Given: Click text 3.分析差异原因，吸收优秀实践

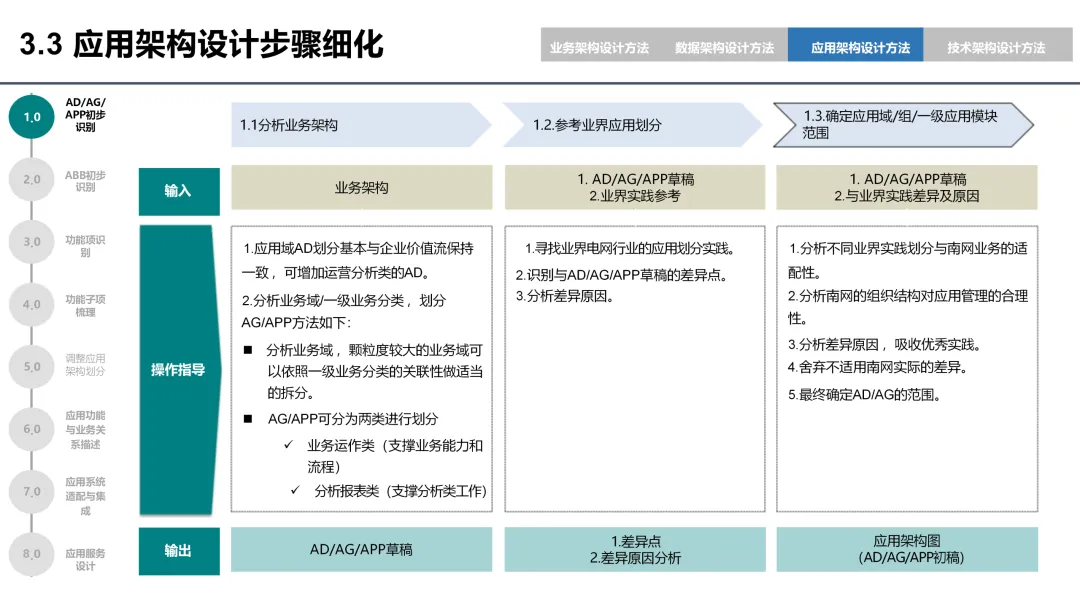Looking at the screenshot, I should [884, 344].
